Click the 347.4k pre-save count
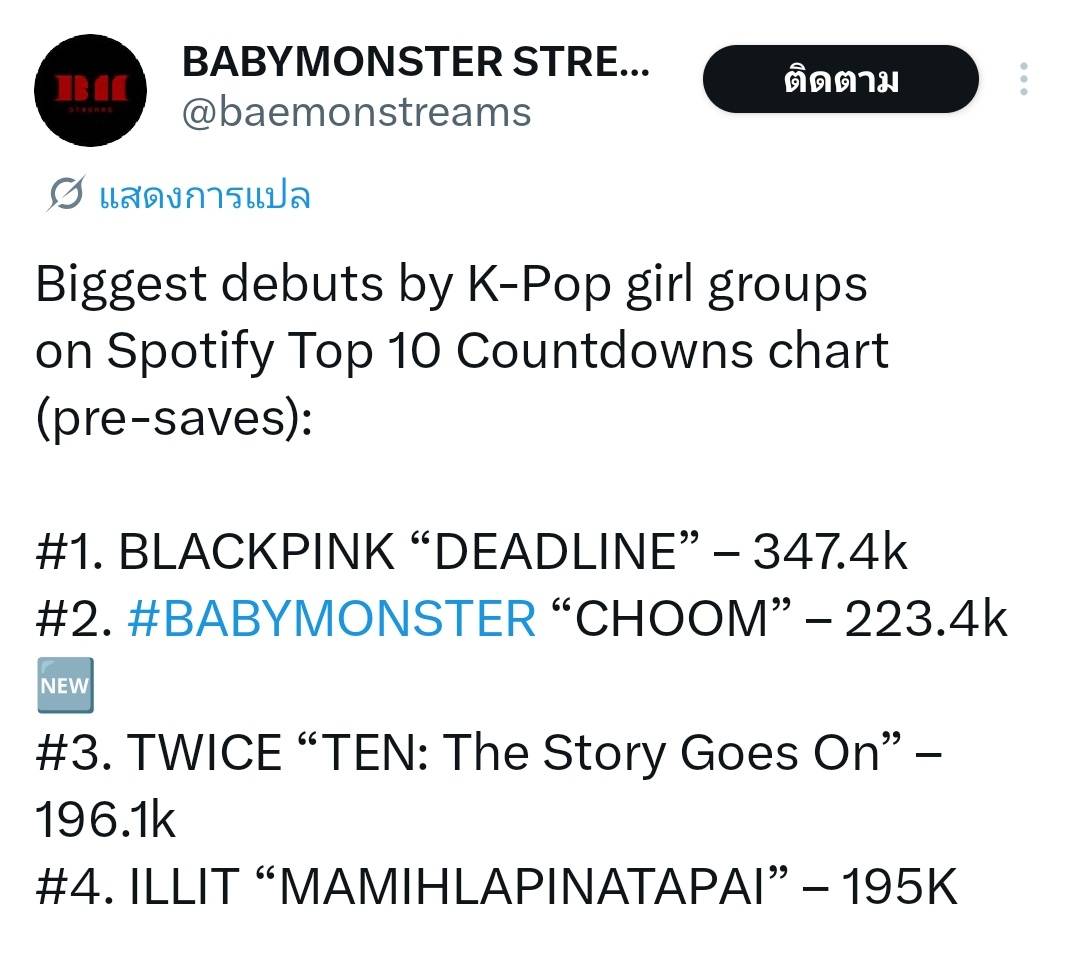 pyautogui.click(x=830, y=552)
